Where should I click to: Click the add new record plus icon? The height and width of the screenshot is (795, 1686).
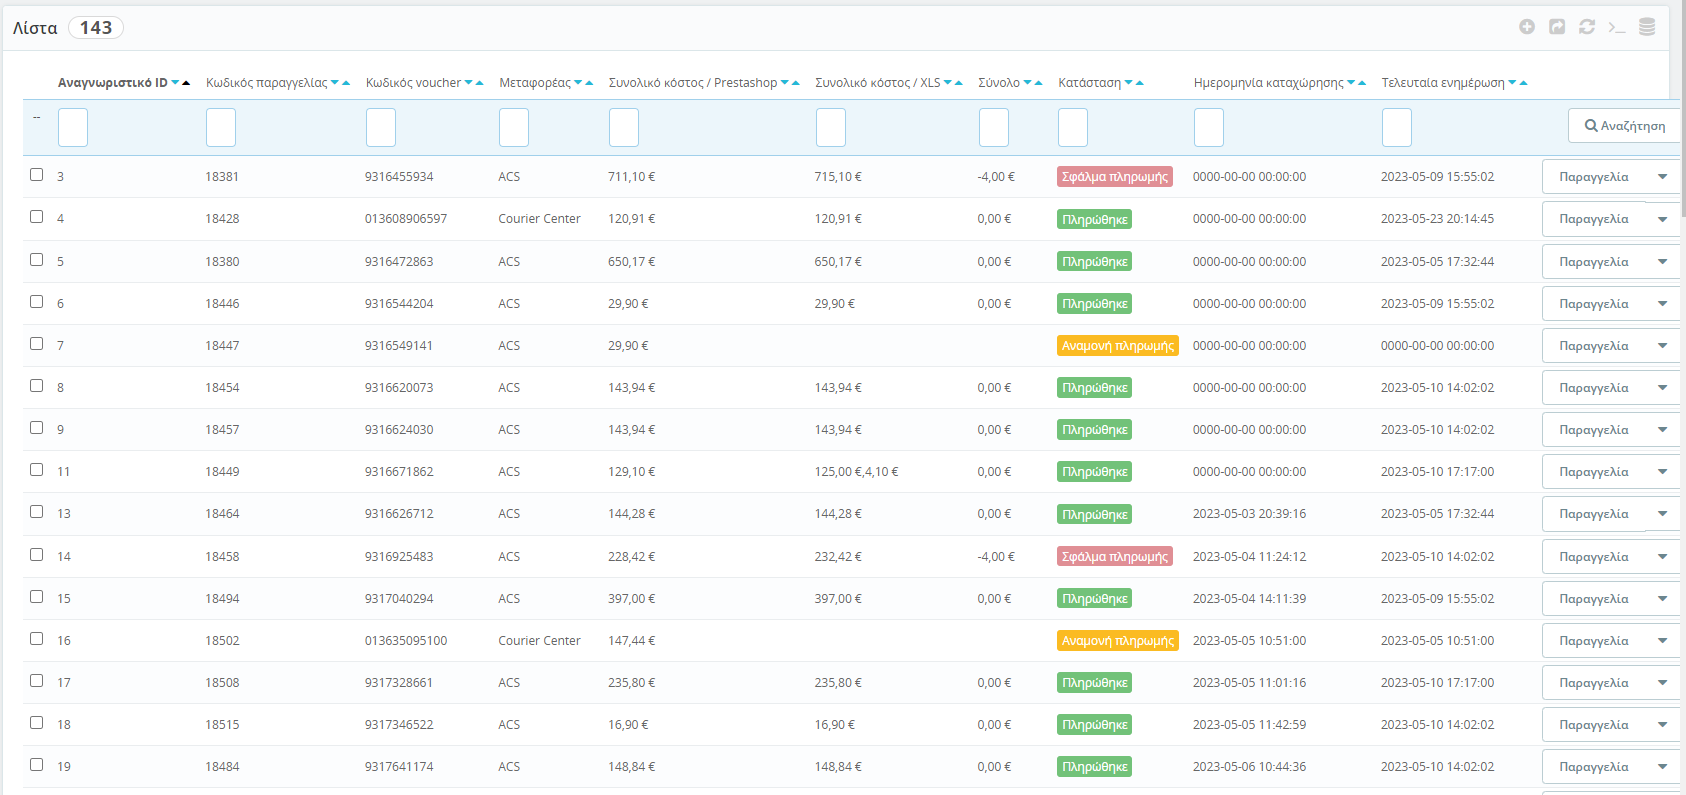[x=1526, y=27]
